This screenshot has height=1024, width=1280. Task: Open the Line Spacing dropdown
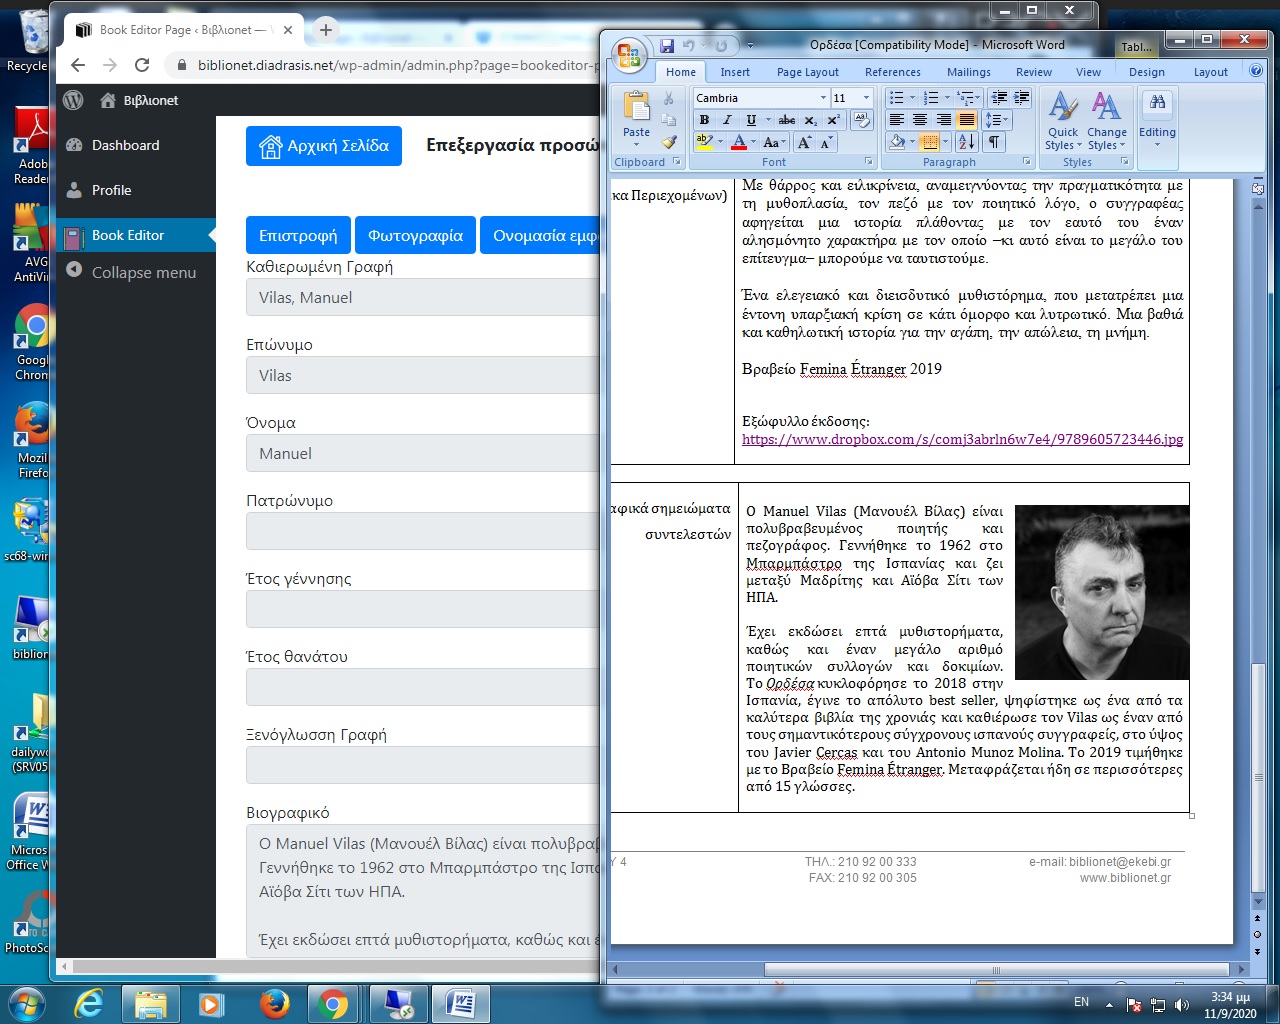pos(997,120)
